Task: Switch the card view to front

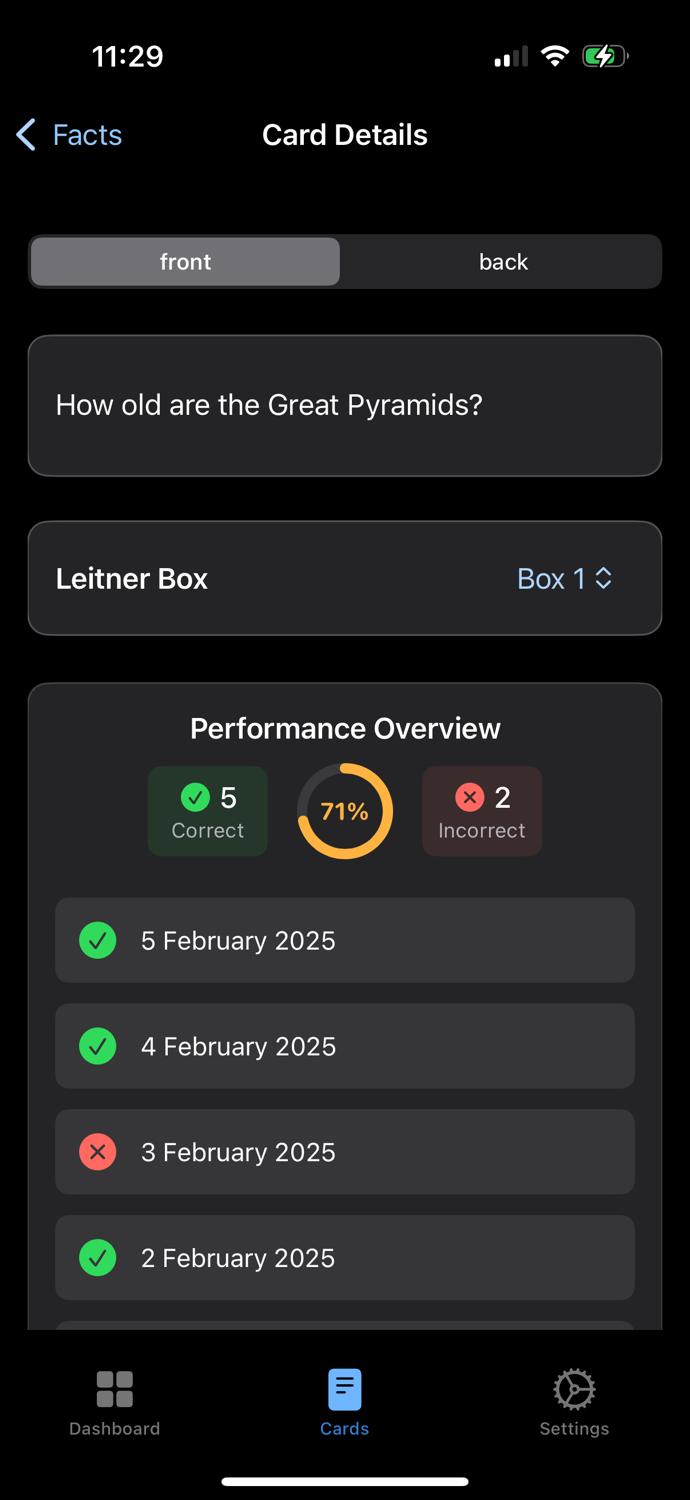Action: pyautogui.click(x=185, y=261)
